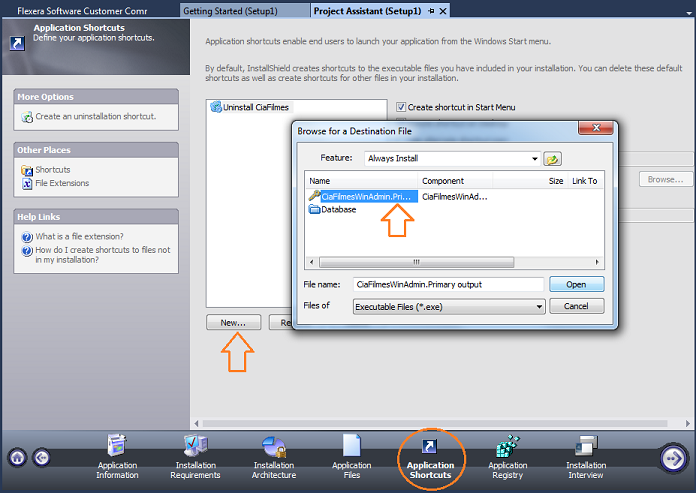Viewport: 696px width, 493px height.
Task: Open Application Information step icon
Action: point(117,446)
